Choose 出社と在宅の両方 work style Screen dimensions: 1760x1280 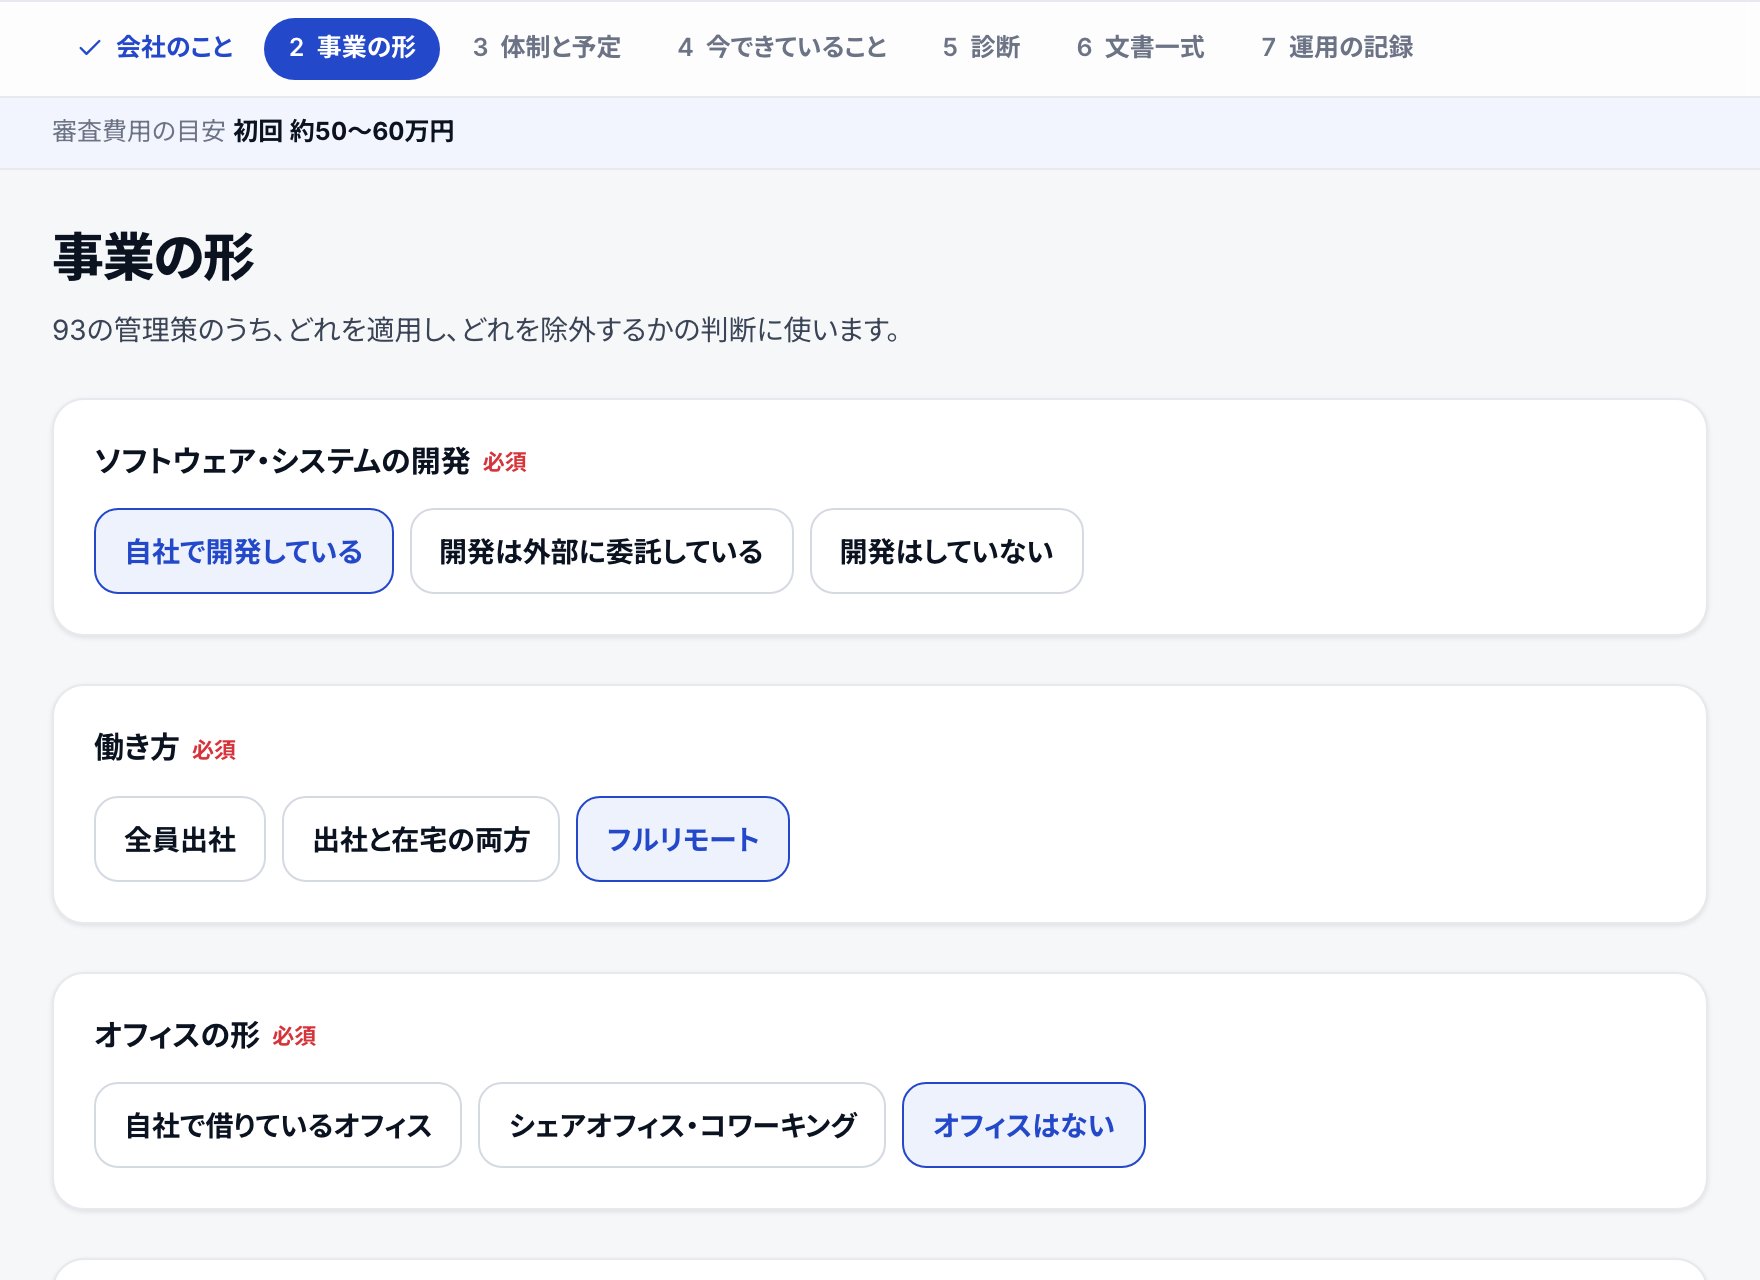[421, 839]
